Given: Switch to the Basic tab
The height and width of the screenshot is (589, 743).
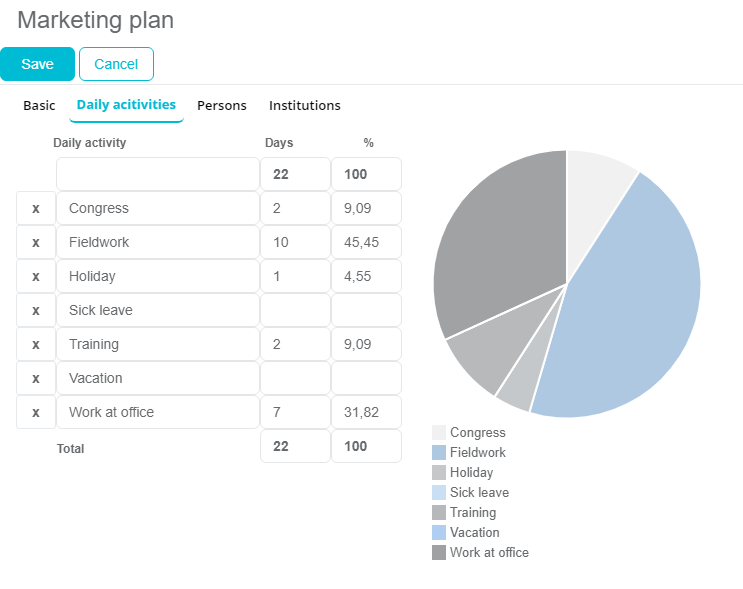Looking at the screenshot, I should 39,105.
